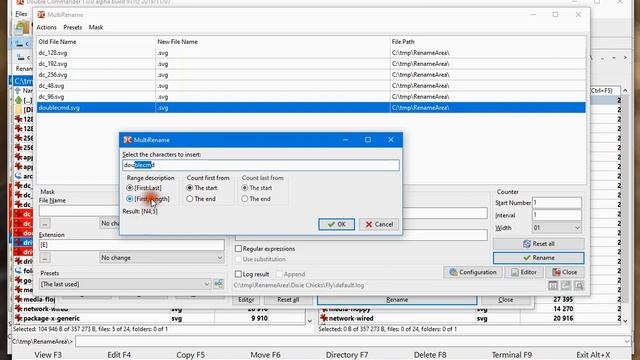
Task: Click the first small table icon below Close
Action: pos(553,285)
